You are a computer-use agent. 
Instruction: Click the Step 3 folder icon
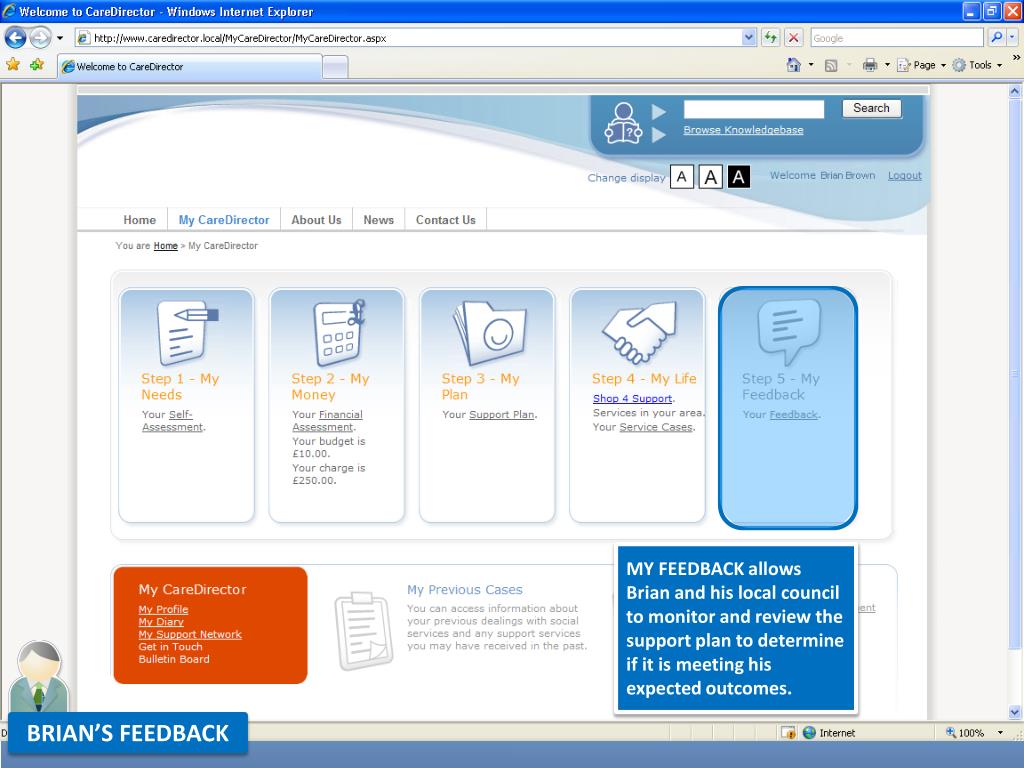[x=490, y=332]
